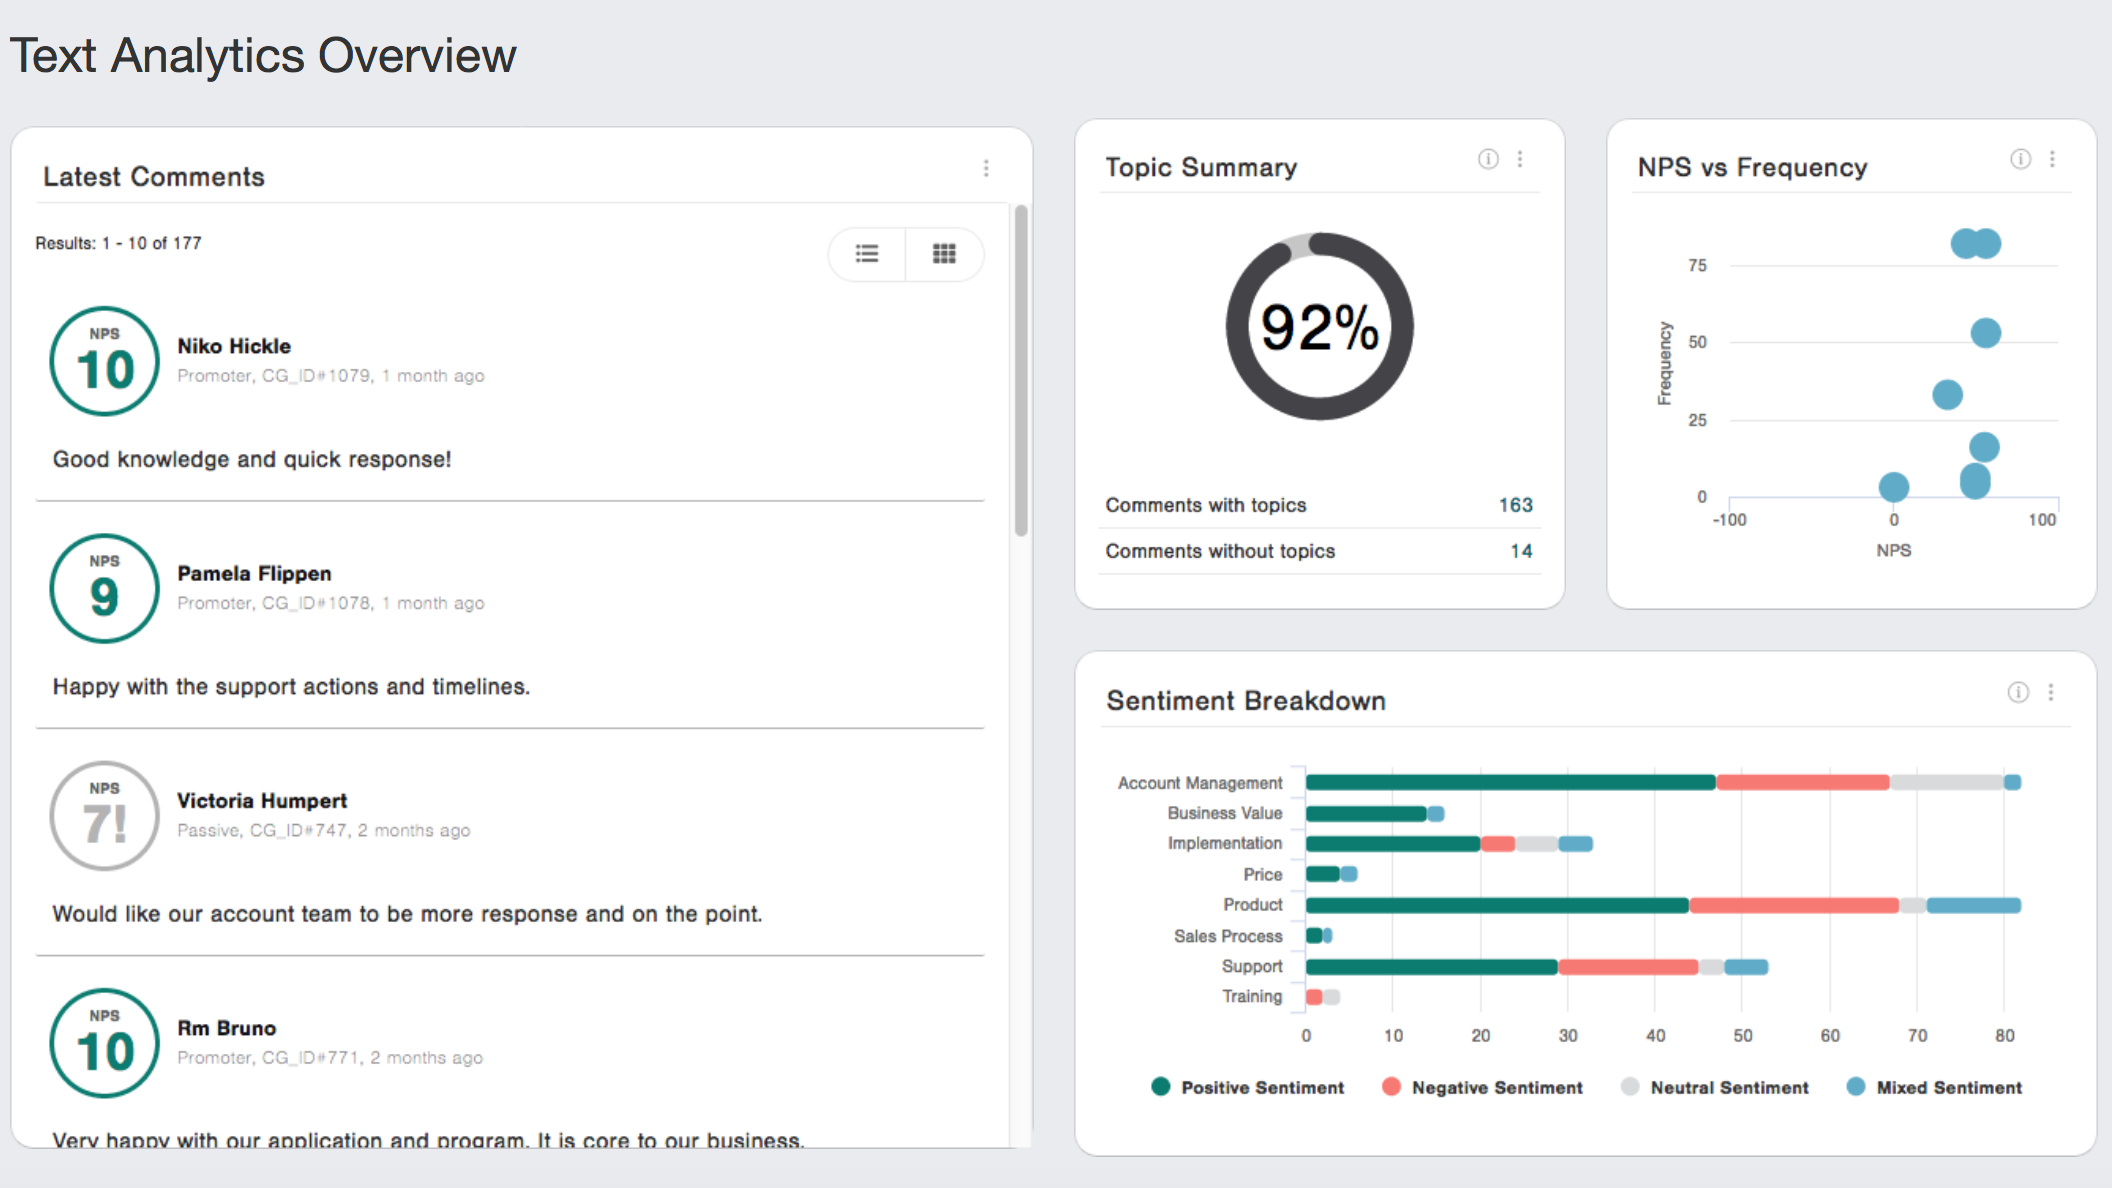Image resolution: width=2112 pixels, height=1188 pixels.
Task: Open Sentiment Breakdown three-dot menu
Action: coord(2050,692)
